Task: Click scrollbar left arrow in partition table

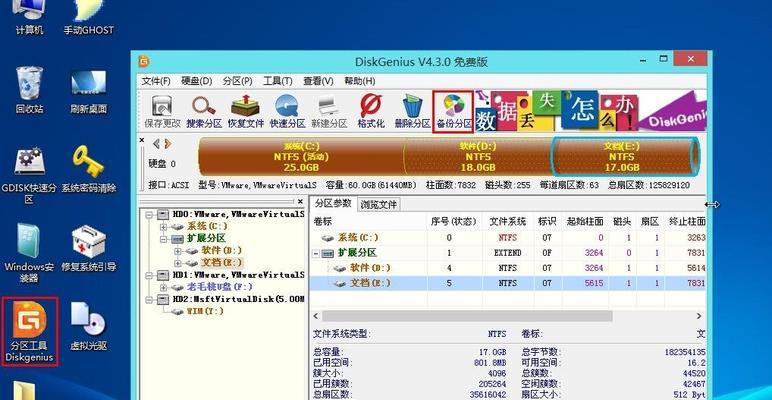Action: click(x=316, y=316)
